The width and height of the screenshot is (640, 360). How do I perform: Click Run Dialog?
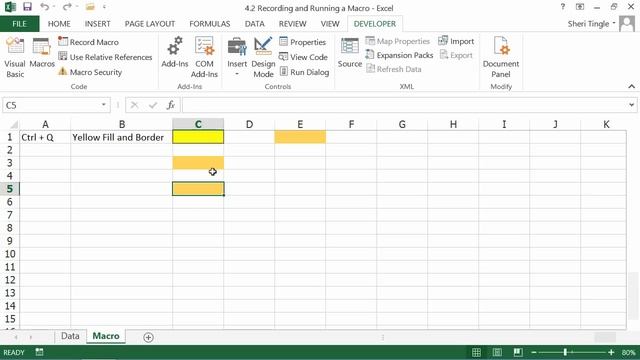(x=304, y=72)
